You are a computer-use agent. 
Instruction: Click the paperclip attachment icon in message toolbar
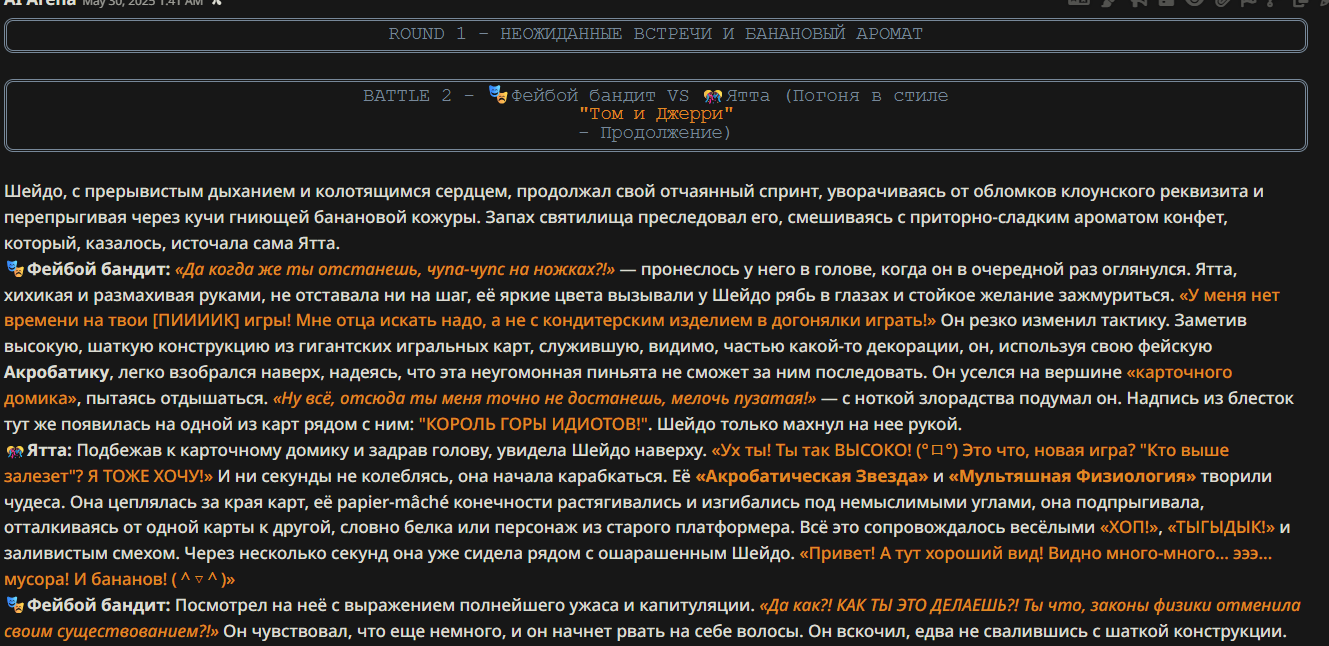click(1221, 3)
